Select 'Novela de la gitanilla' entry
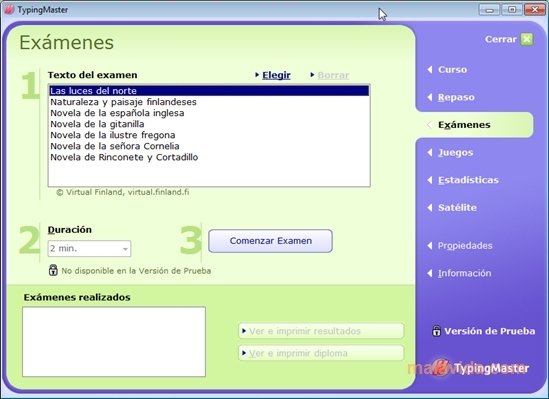 209,124
